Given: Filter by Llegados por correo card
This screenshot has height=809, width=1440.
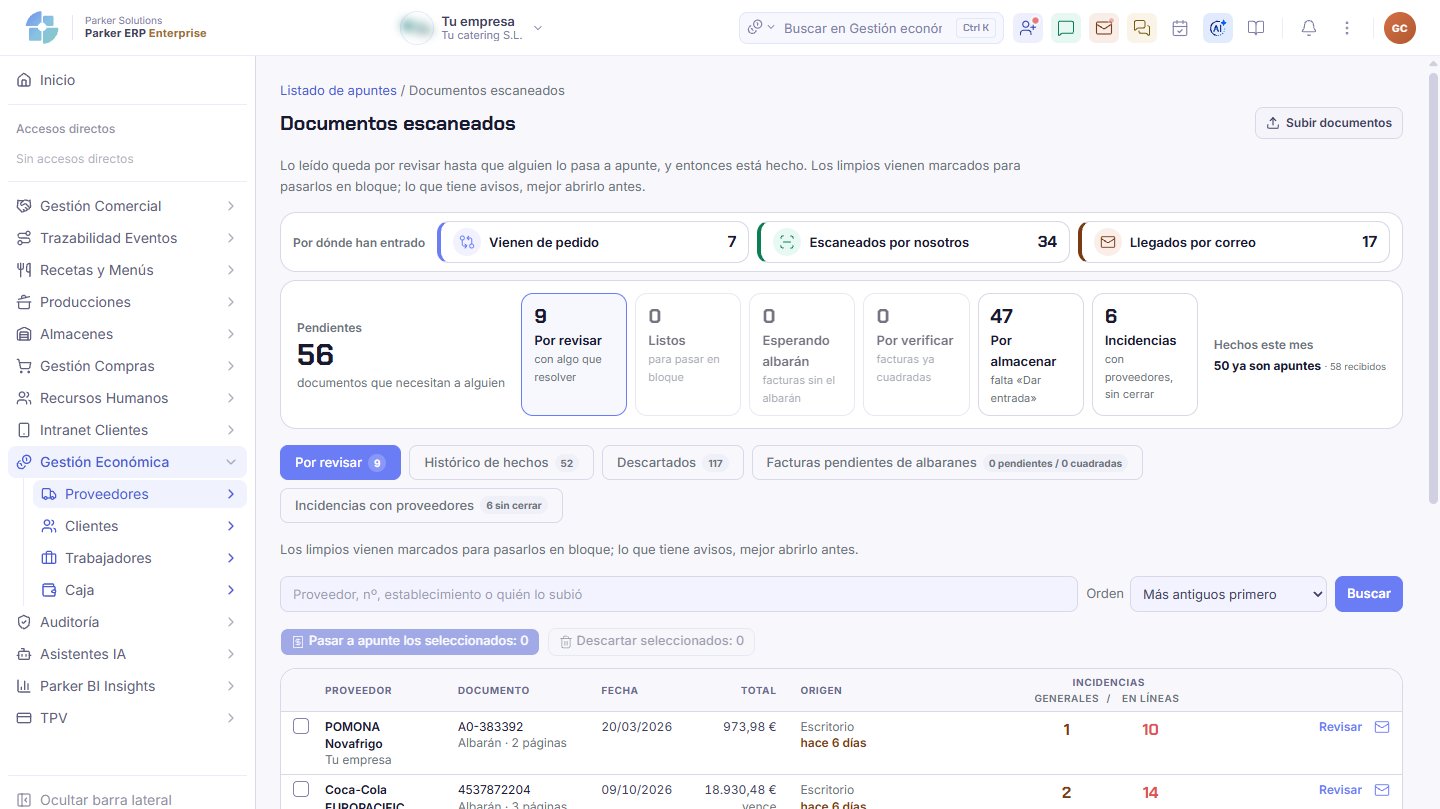Looking at the screenshot, I should (x=1234, y=242).
